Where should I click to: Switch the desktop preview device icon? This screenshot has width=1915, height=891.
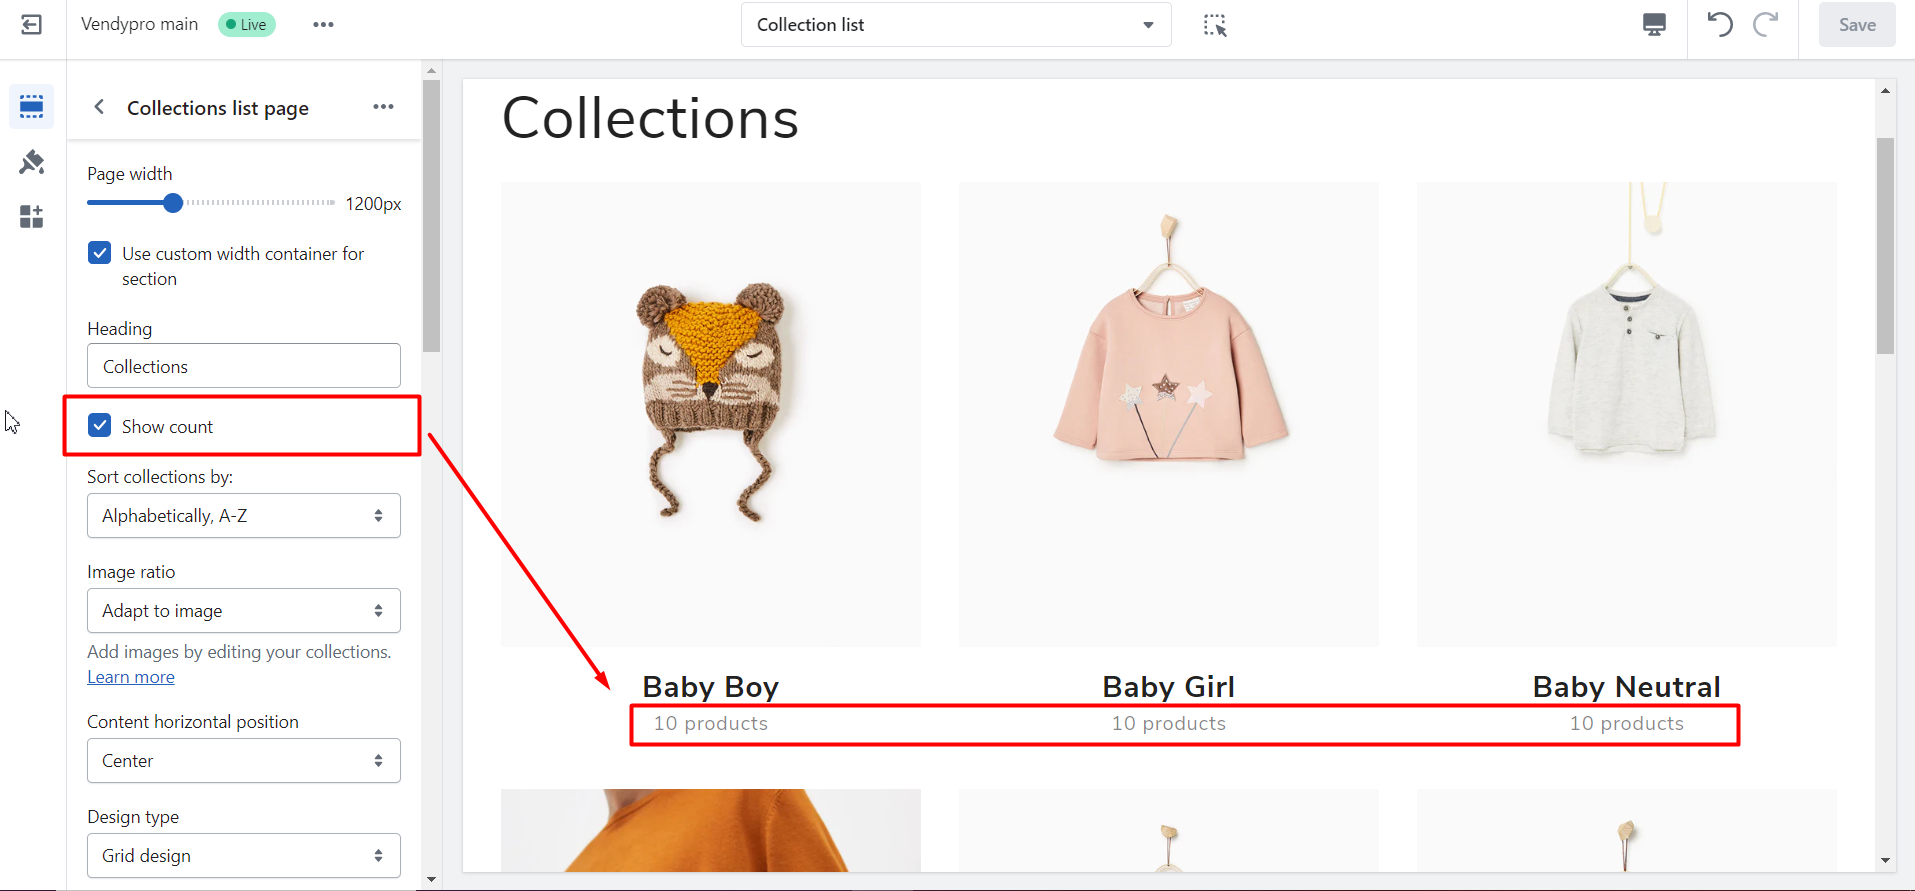1654,25
